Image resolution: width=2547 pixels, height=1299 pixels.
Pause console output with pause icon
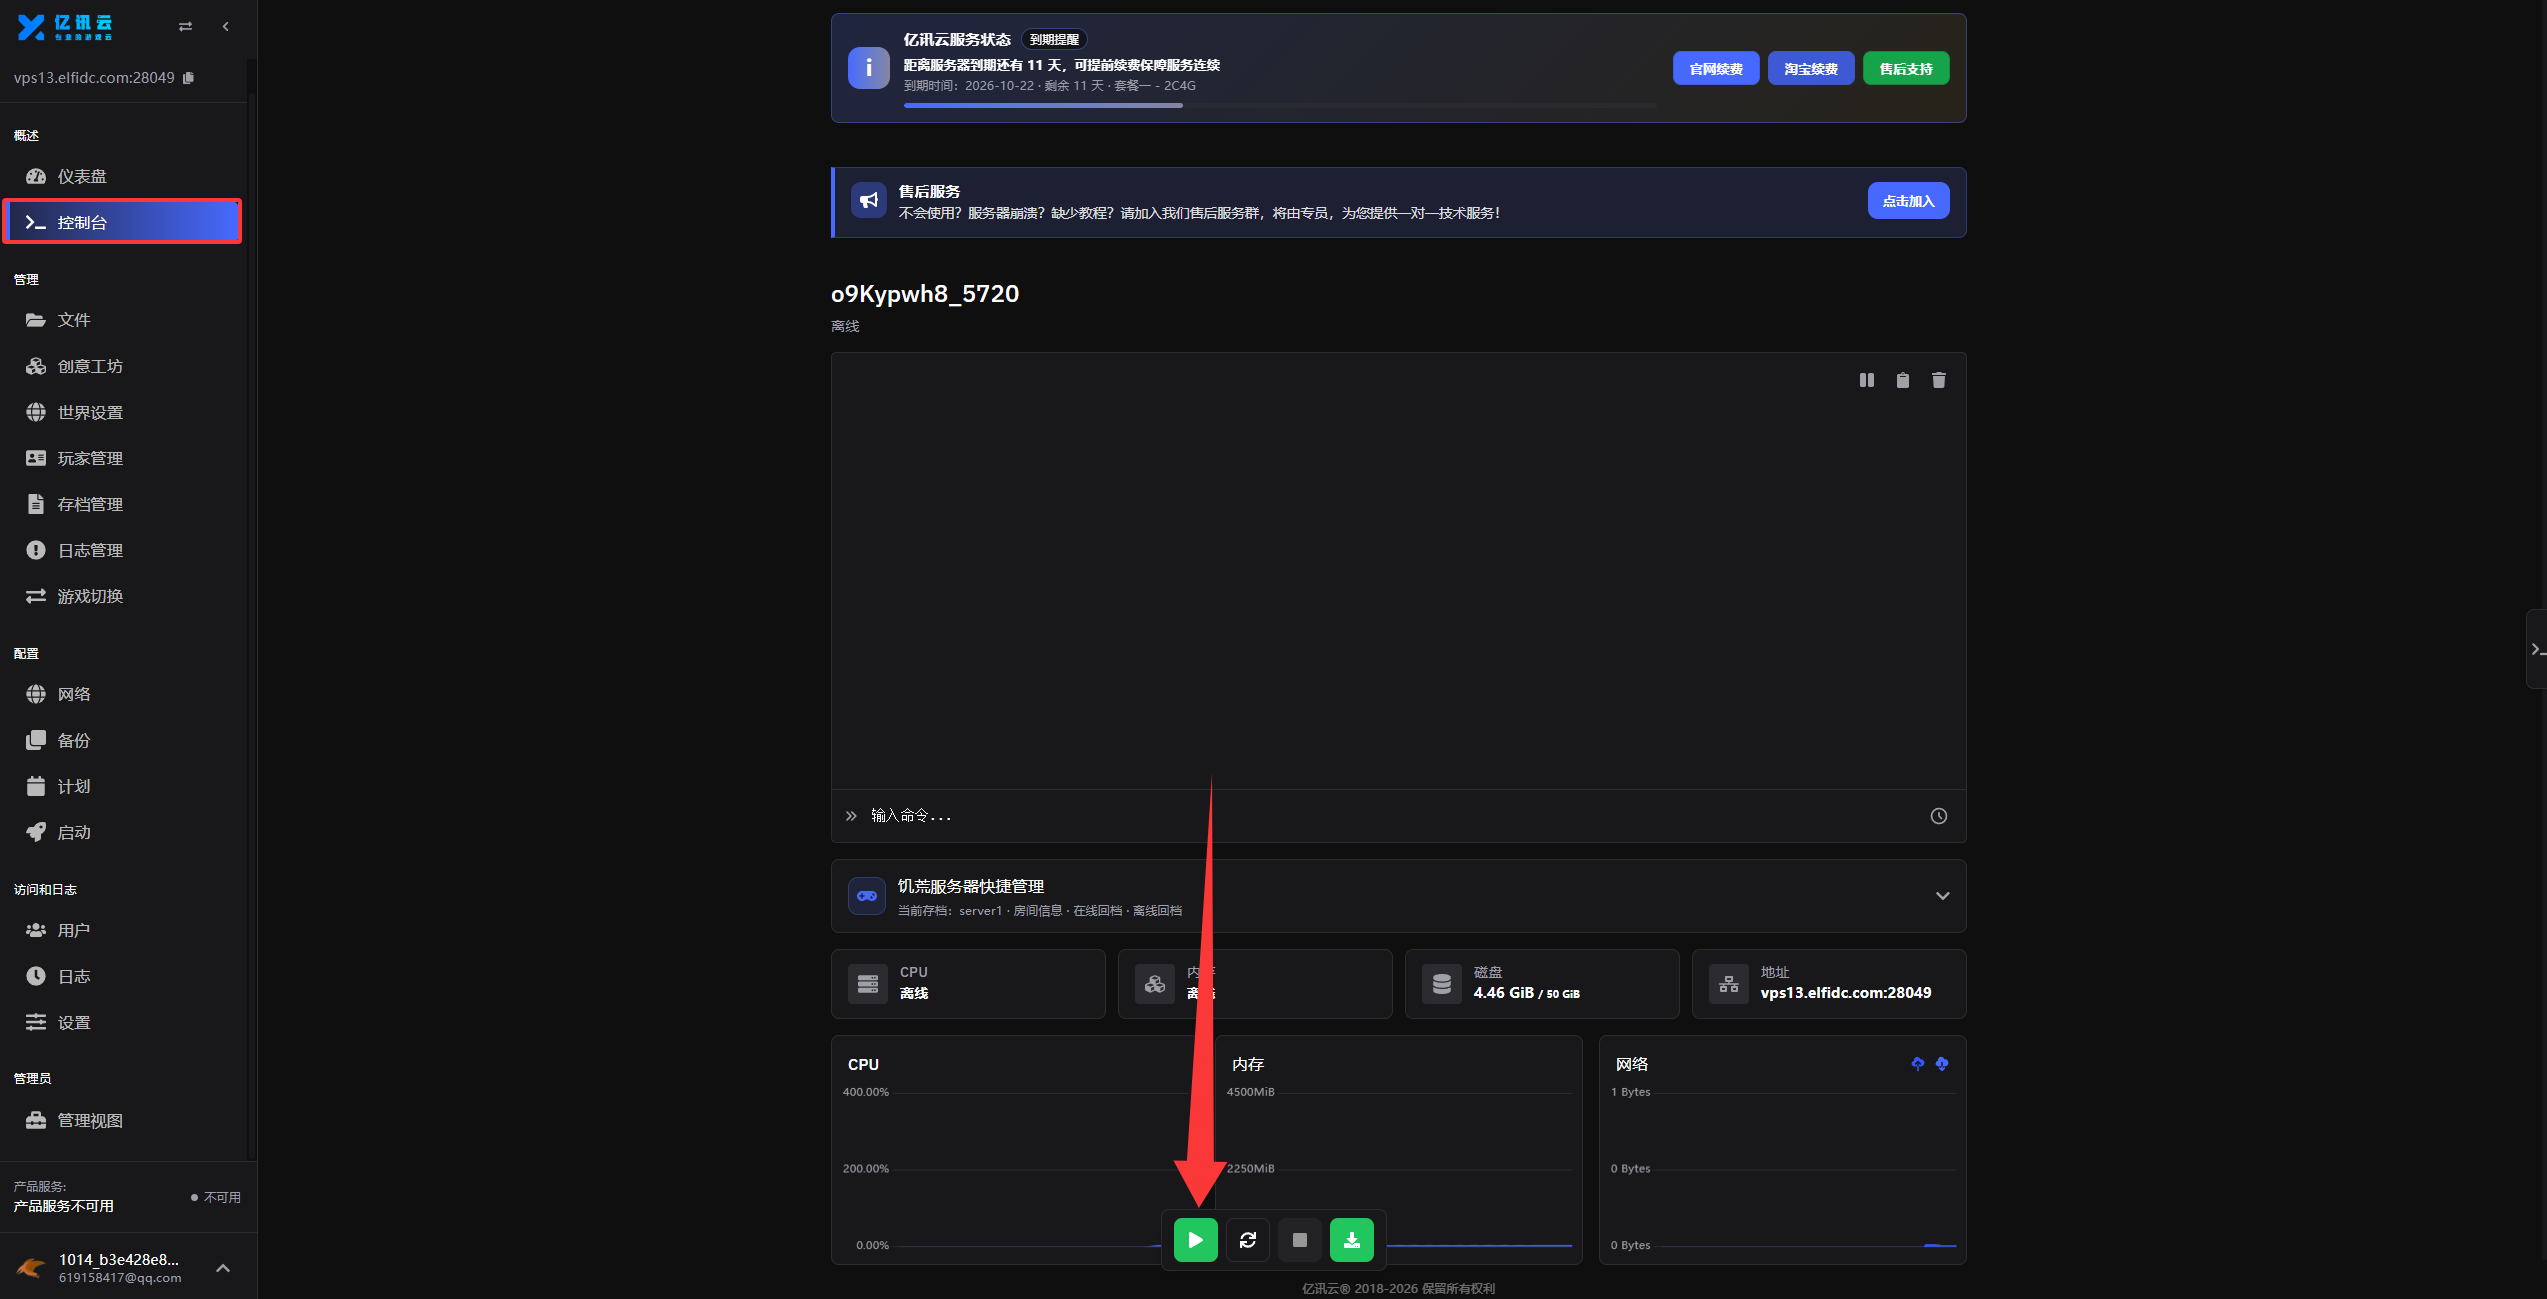click(x=1866, y=380)
